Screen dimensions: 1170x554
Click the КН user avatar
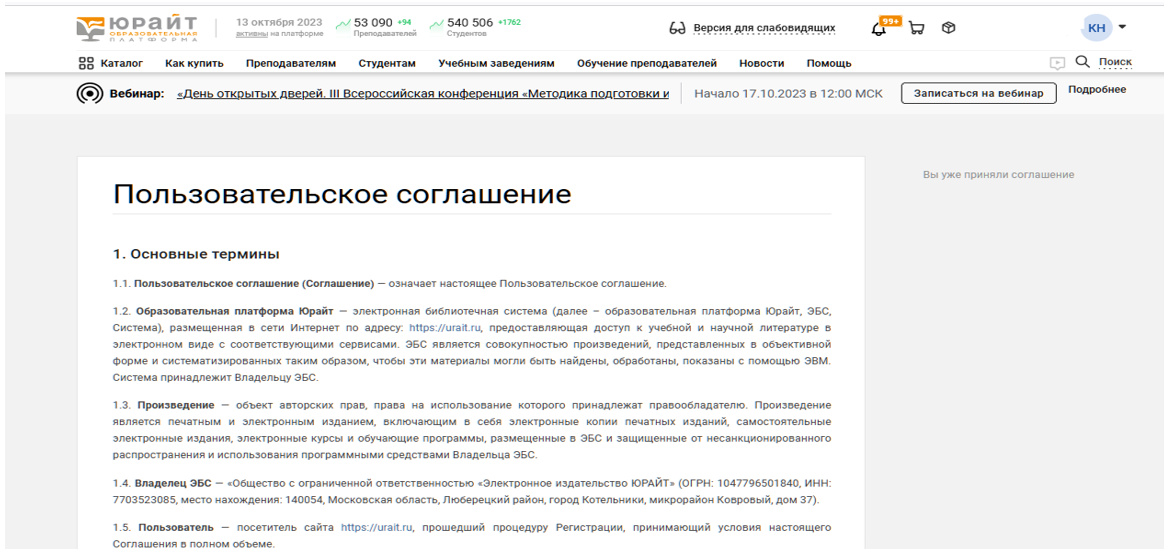[x=1097, y=28]
